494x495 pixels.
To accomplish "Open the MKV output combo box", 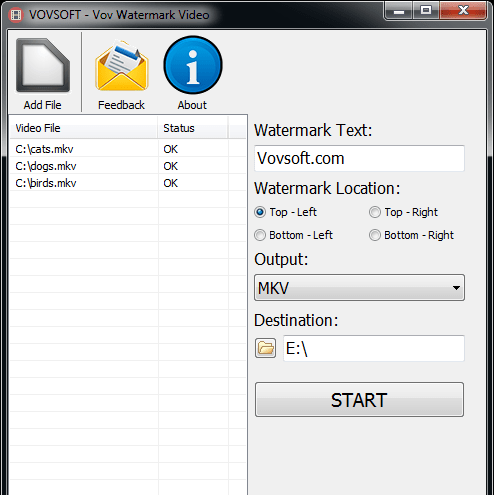I will [359, 288].
